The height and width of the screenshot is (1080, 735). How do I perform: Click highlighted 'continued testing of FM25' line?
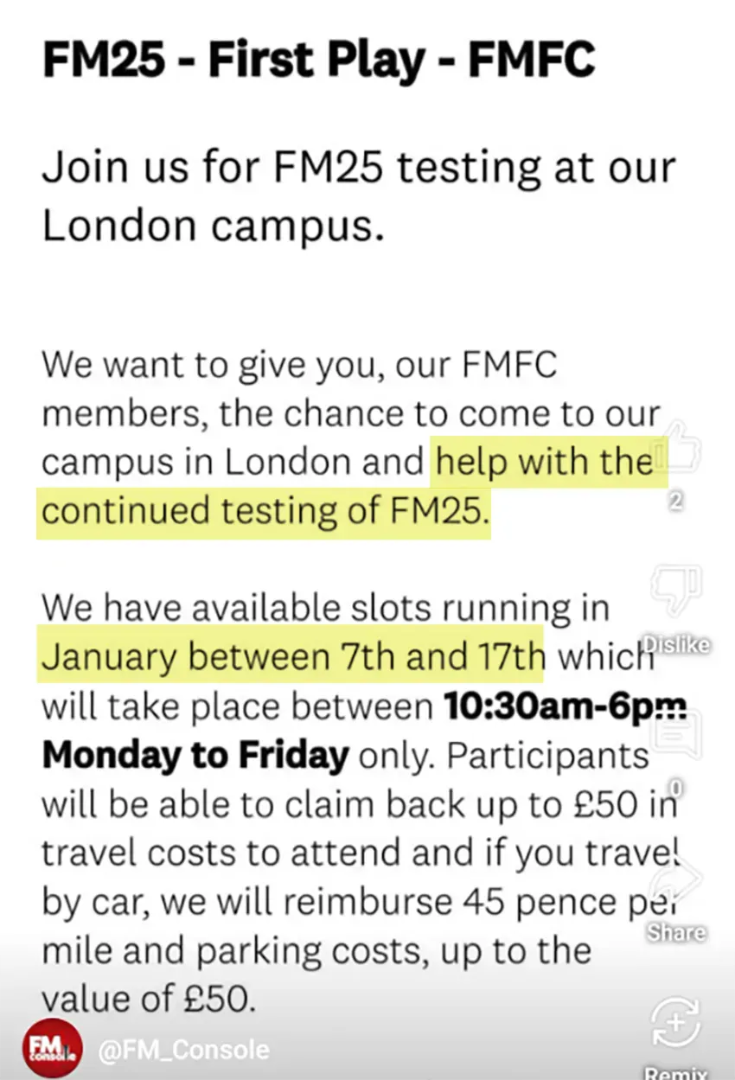tap(265, 511)
